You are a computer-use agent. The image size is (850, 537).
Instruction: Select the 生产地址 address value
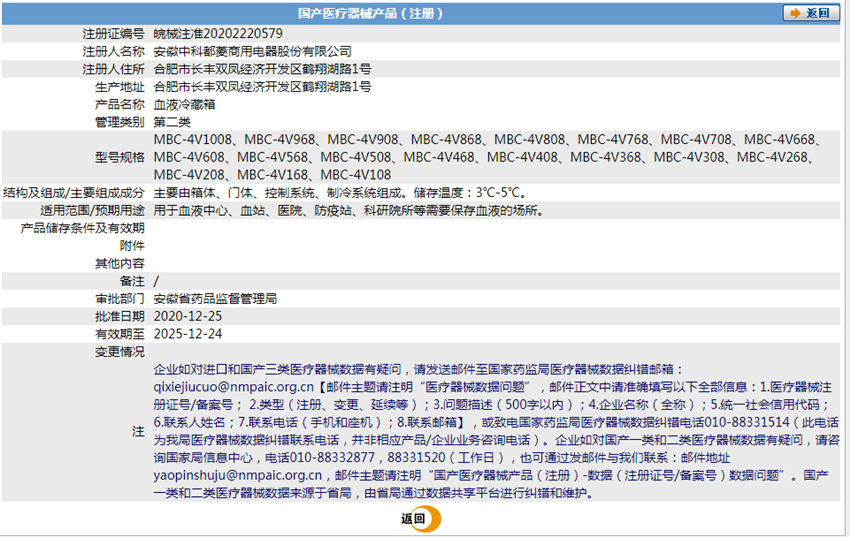click(262, 87)
